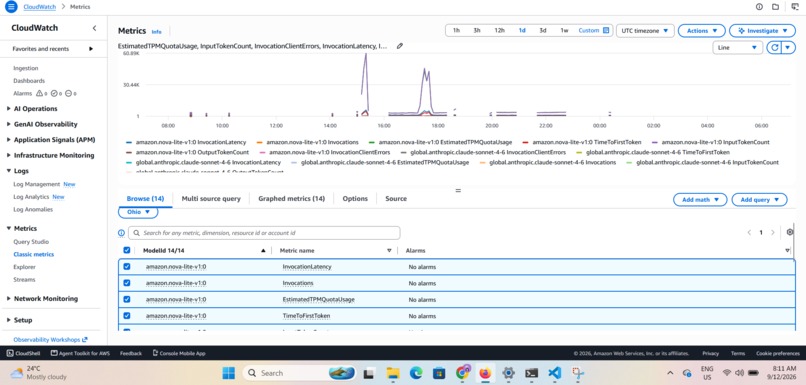Open Firefox from the taskbar

click(485, 373)
